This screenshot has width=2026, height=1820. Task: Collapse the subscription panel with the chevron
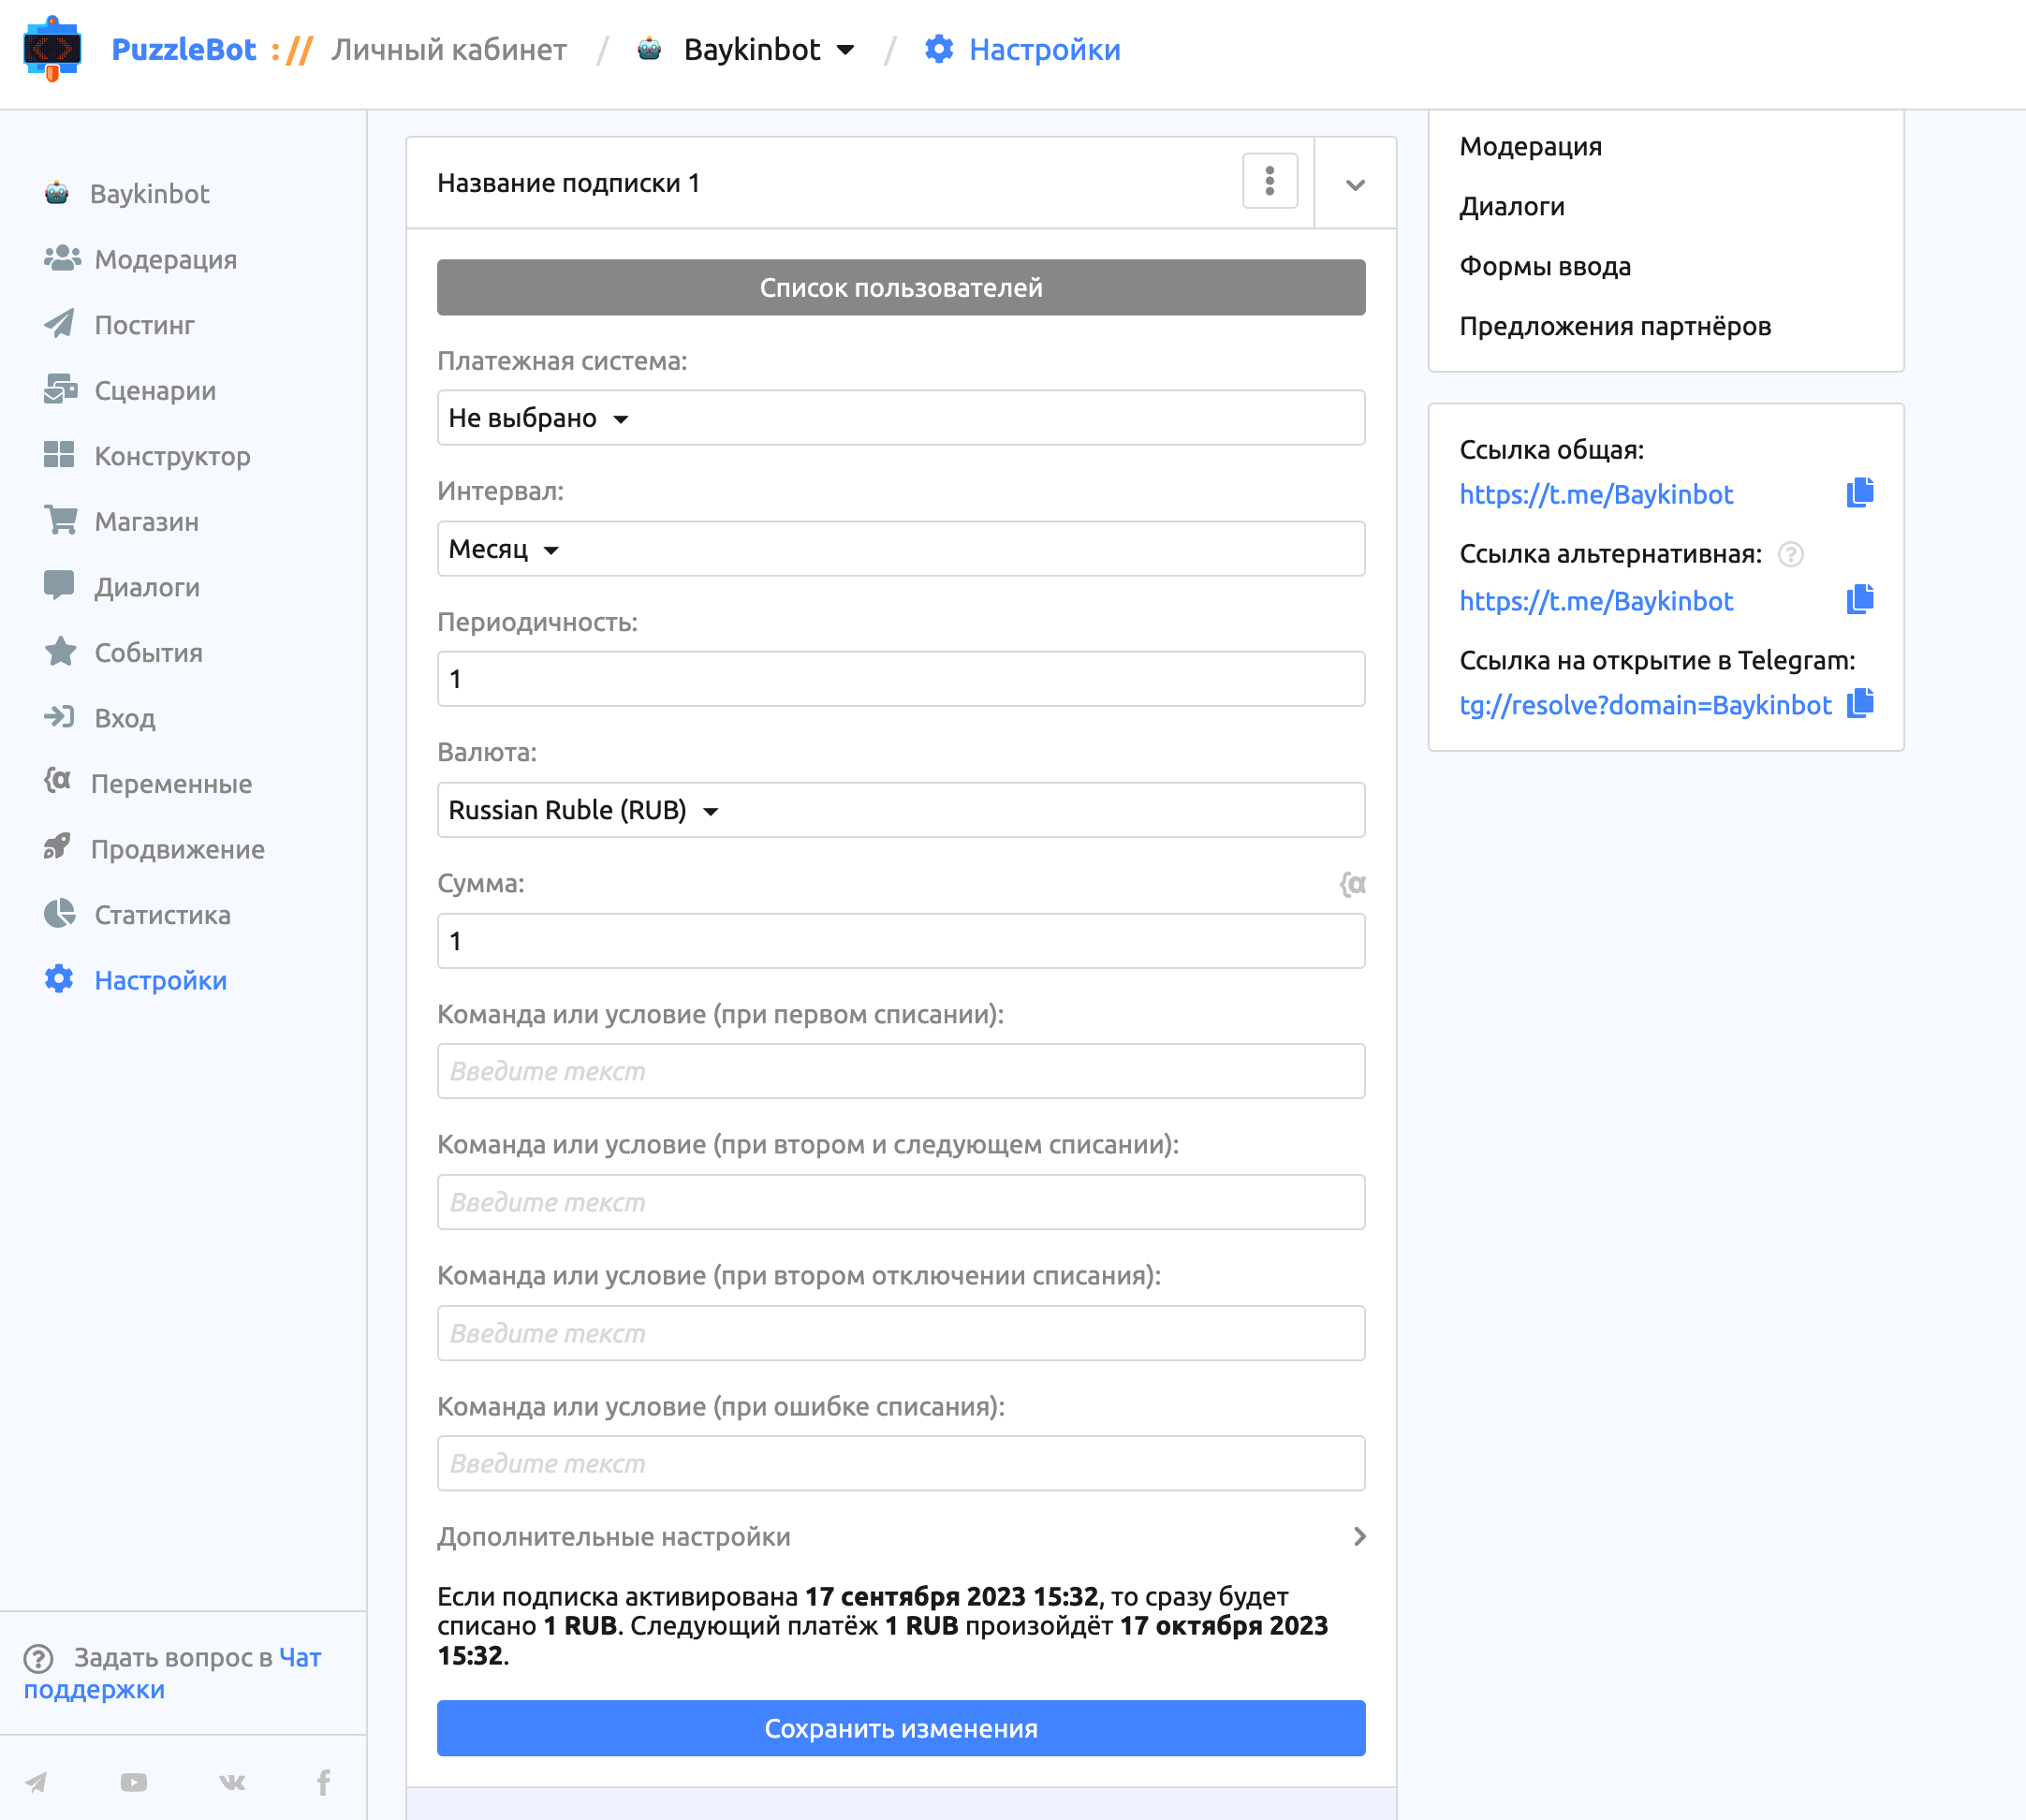pos(1355,184)
